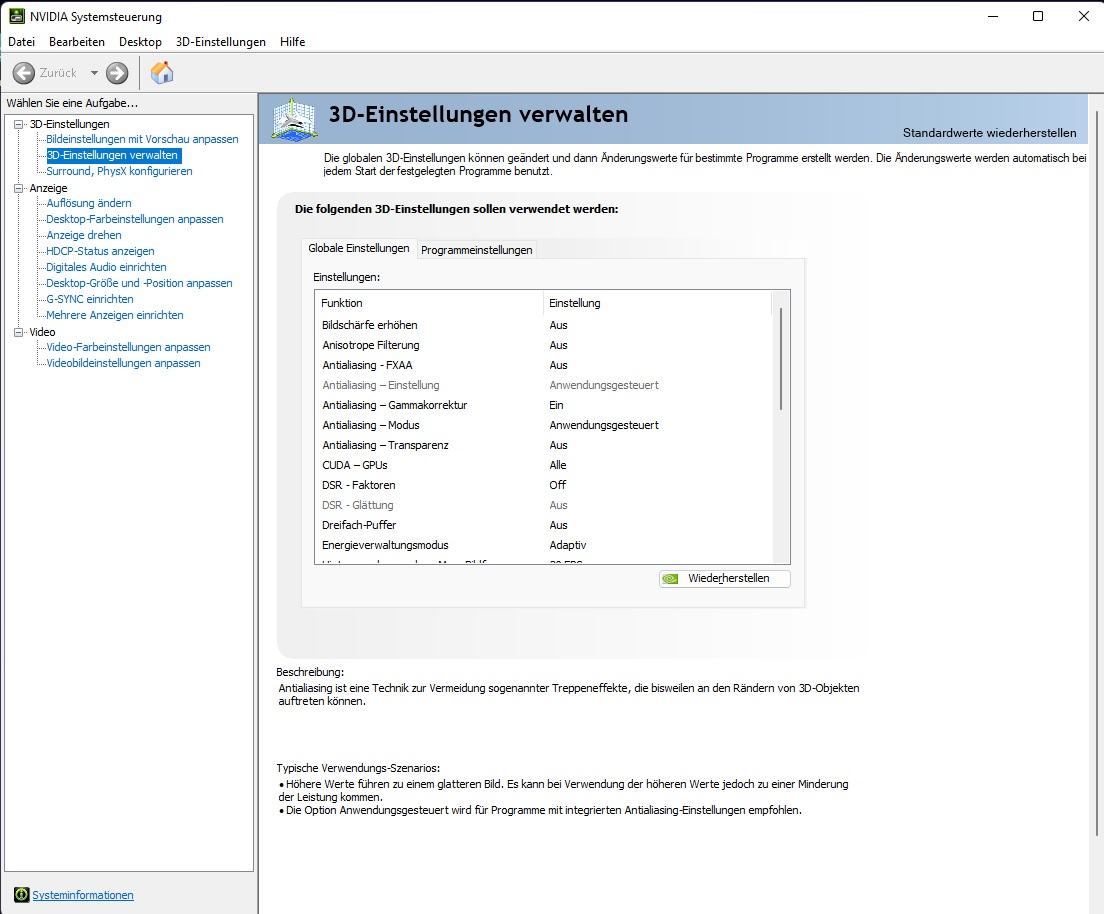The height and width of the screenshot is (914, 1104).
Task: Open the Systeminformationen link
Action: (83, 895)
